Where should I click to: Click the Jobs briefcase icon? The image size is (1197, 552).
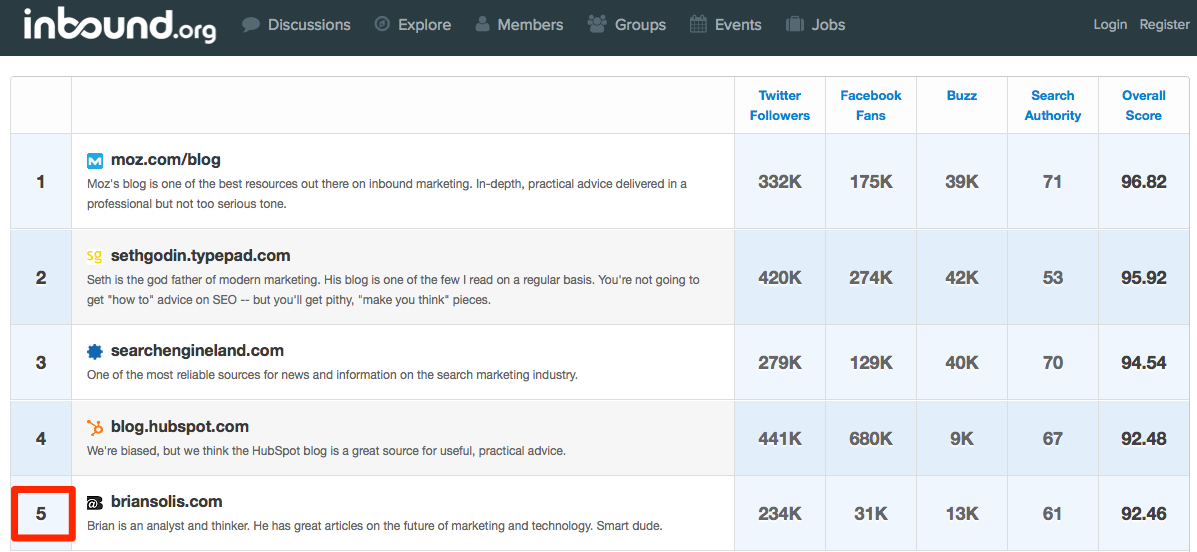click(795, 24)
